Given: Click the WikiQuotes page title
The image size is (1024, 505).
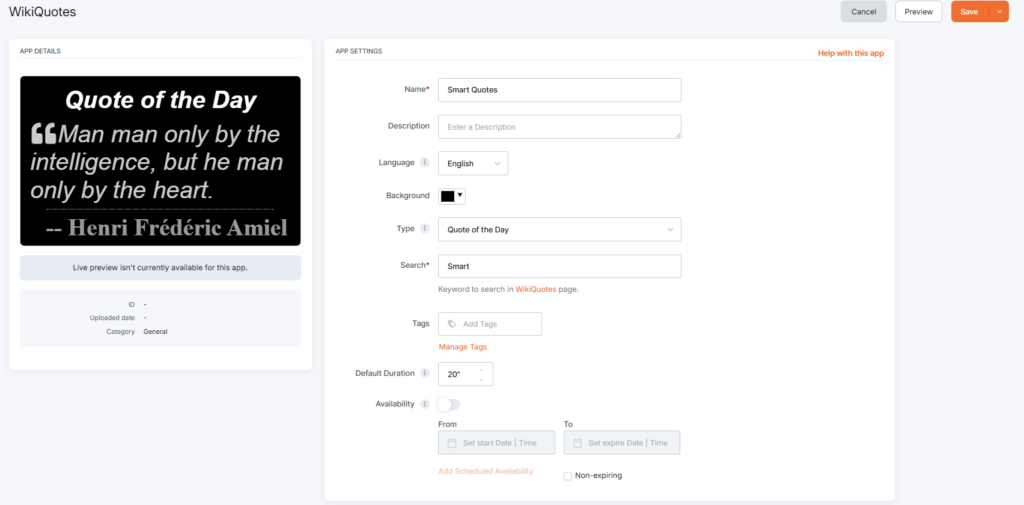Looking at the screenshot, I should pos(42,12).
